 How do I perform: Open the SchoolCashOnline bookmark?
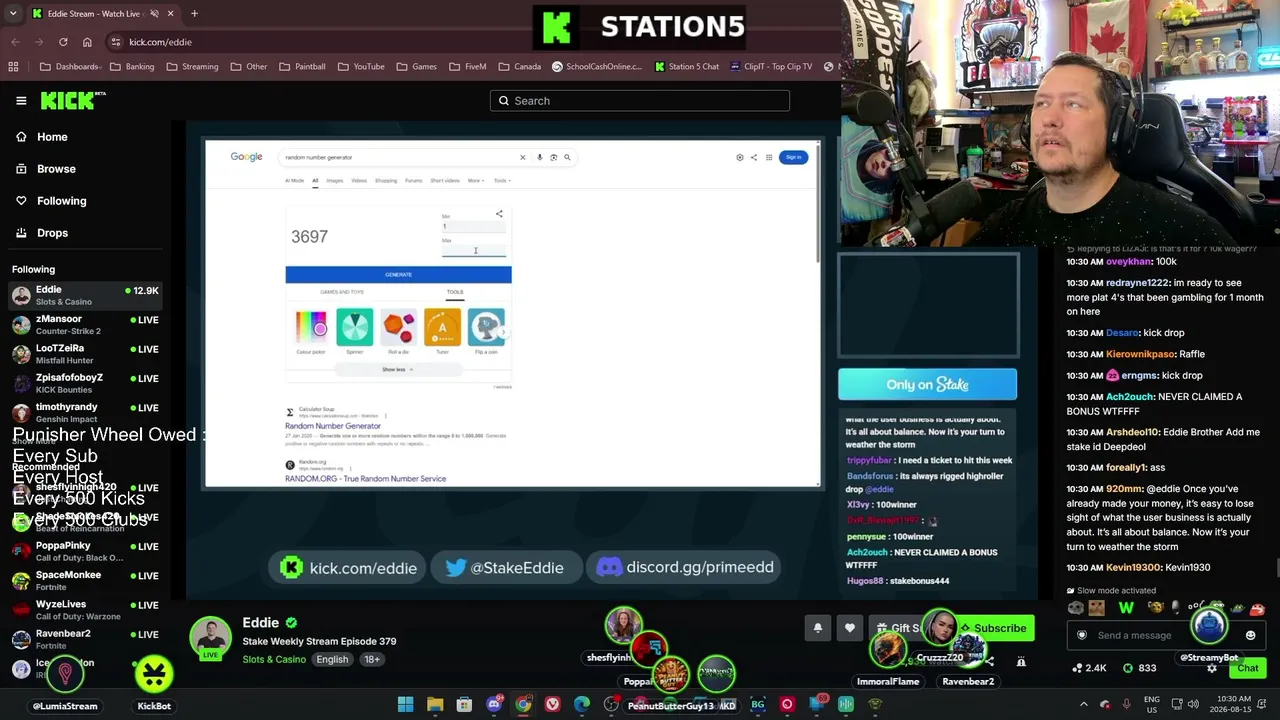coord(597,67)
